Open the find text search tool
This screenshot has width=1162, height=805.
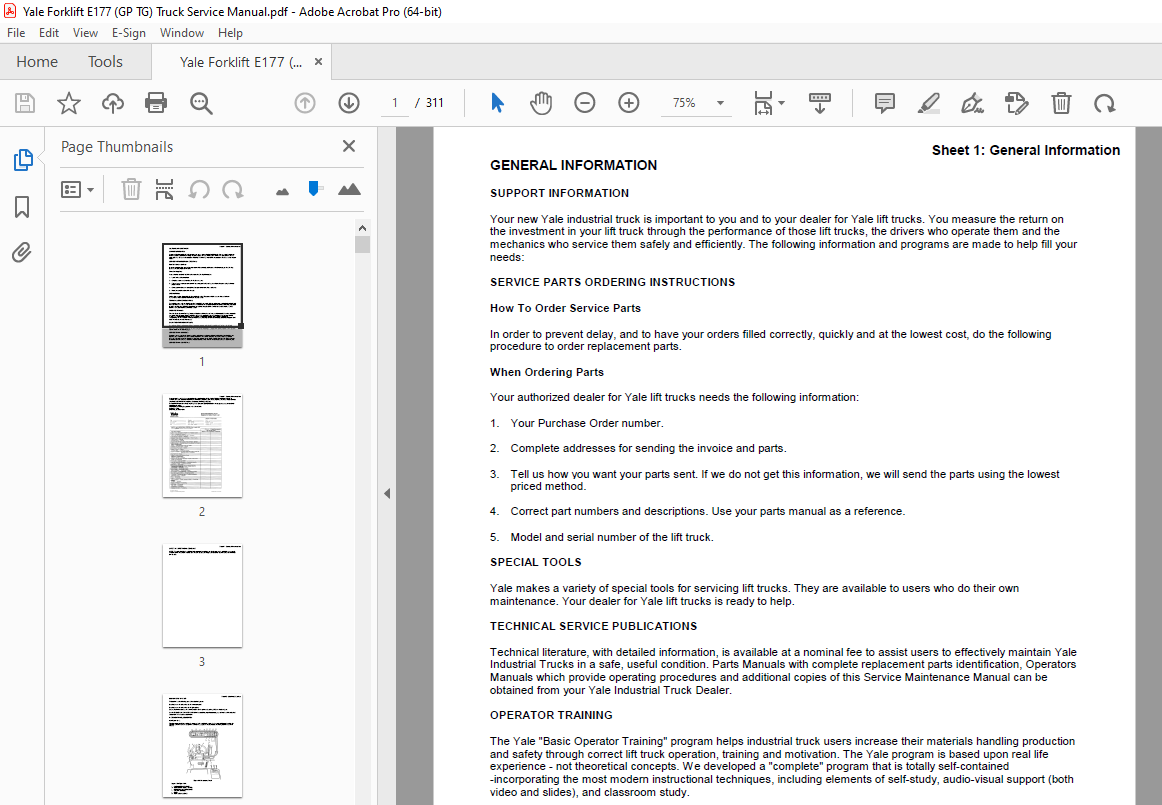point(201,103)
